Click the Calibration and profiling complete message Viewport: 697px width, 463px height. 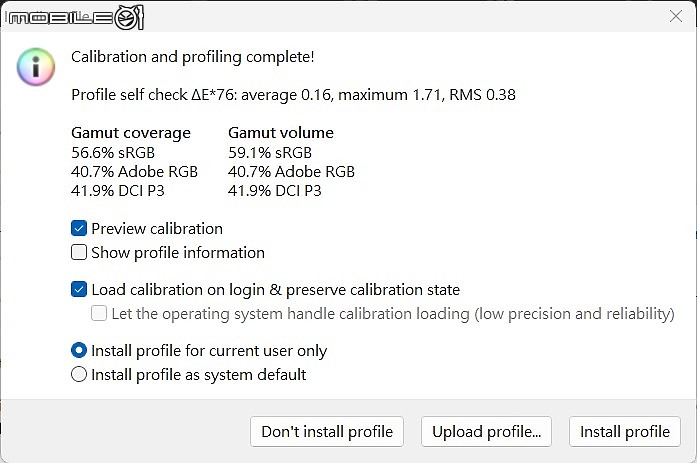(x=192, y=57)
